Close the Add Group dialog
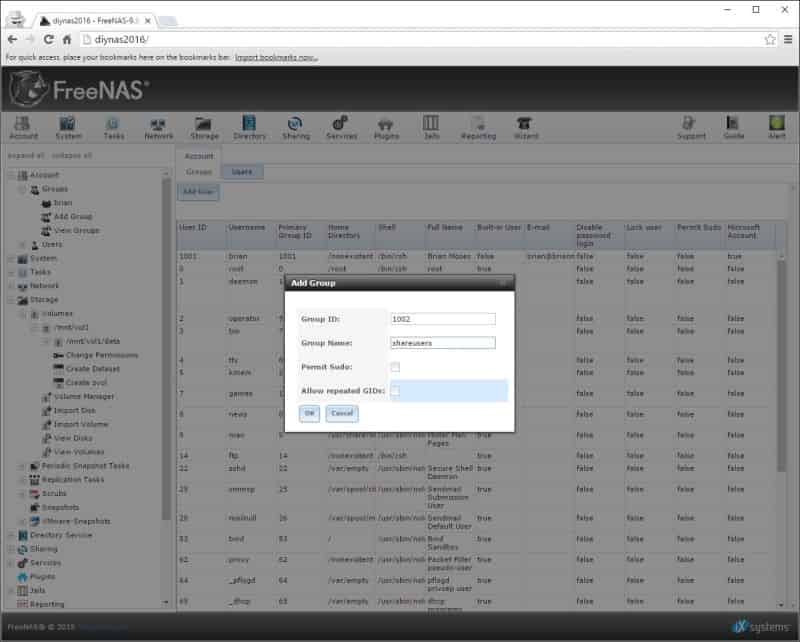This screenshot has width=800, height=642. [x=503, y=283]
